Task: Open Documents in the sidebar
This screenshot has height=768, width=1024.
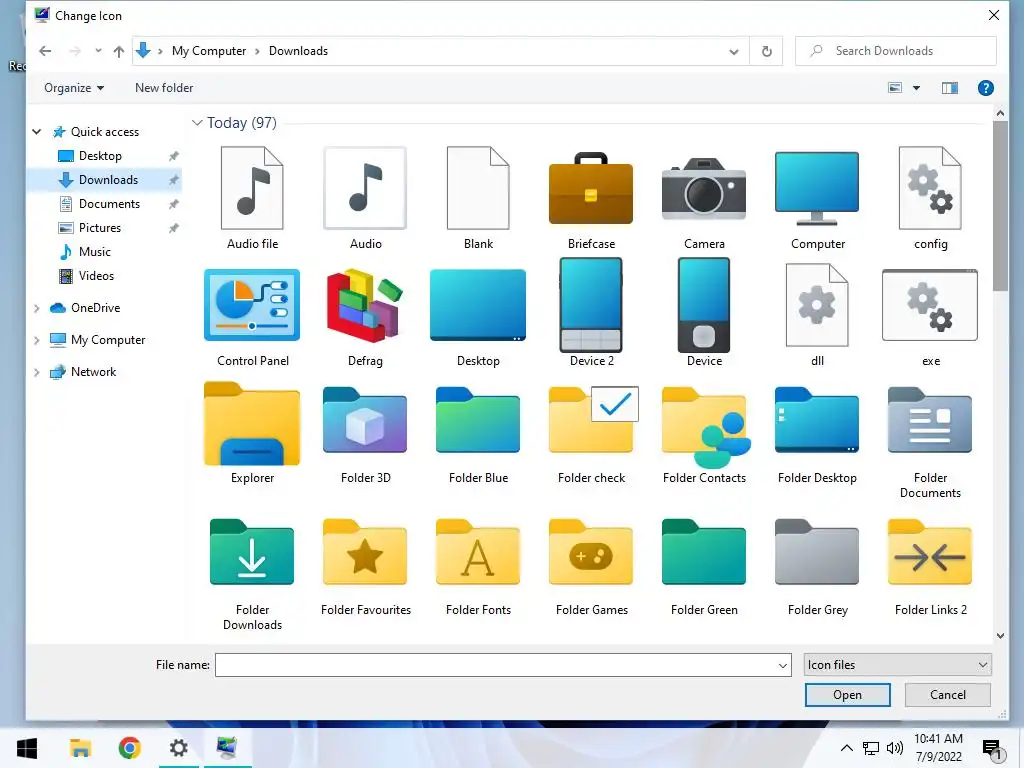Action: pos(109,204)
